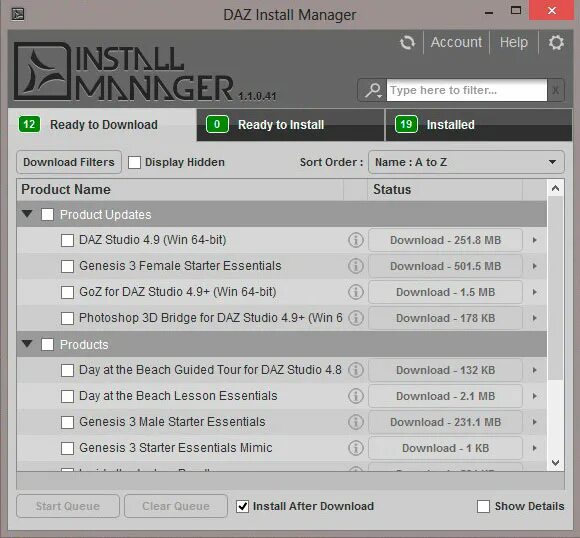Download Beach Lesson Essentials - 2.1 MB
This screenshot has width=580, height=538.
(x=445, y=396)
